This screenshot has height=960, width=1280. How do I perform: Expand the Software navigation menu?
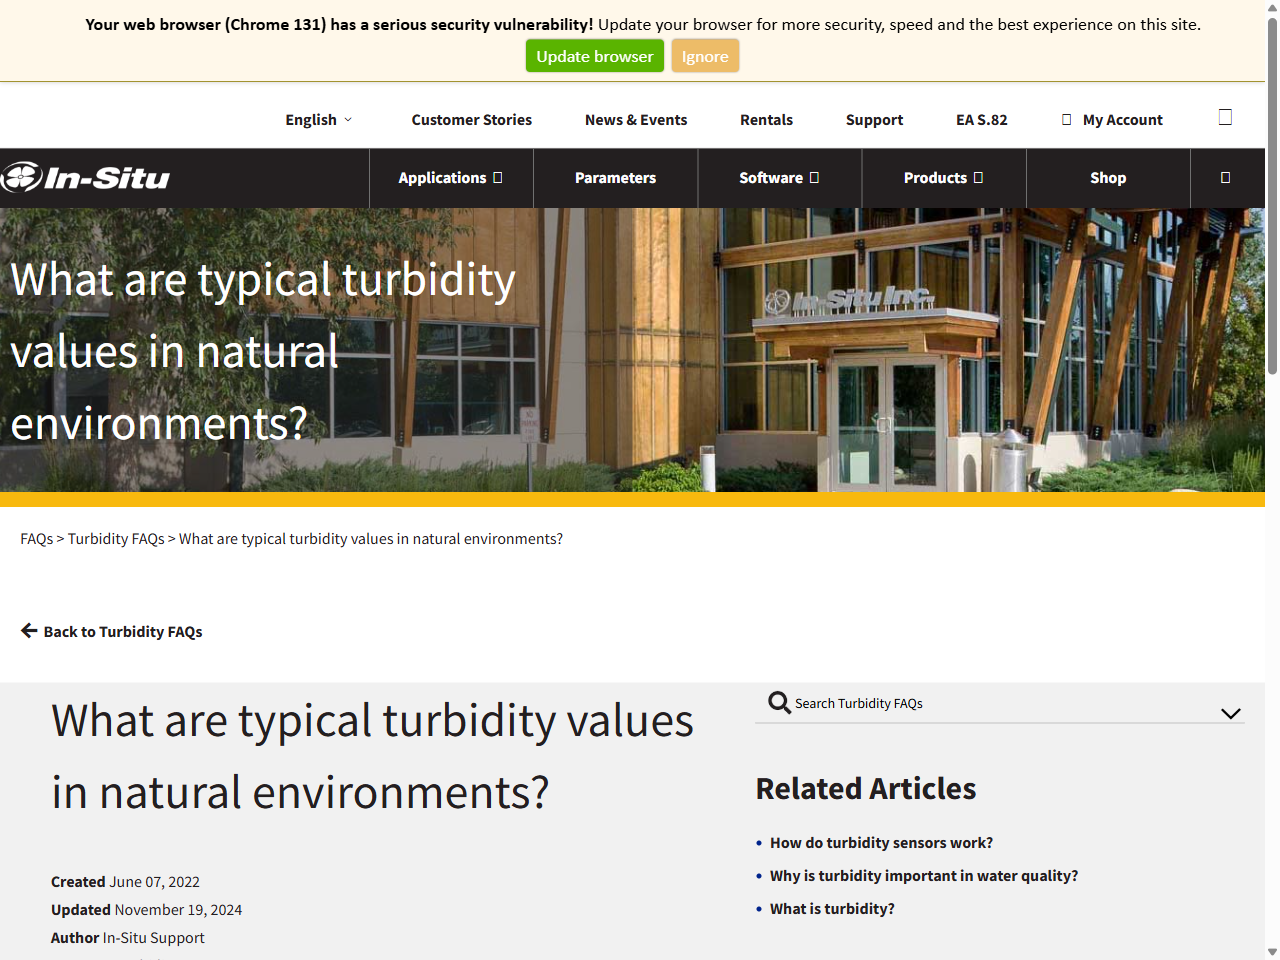(779, 178)
